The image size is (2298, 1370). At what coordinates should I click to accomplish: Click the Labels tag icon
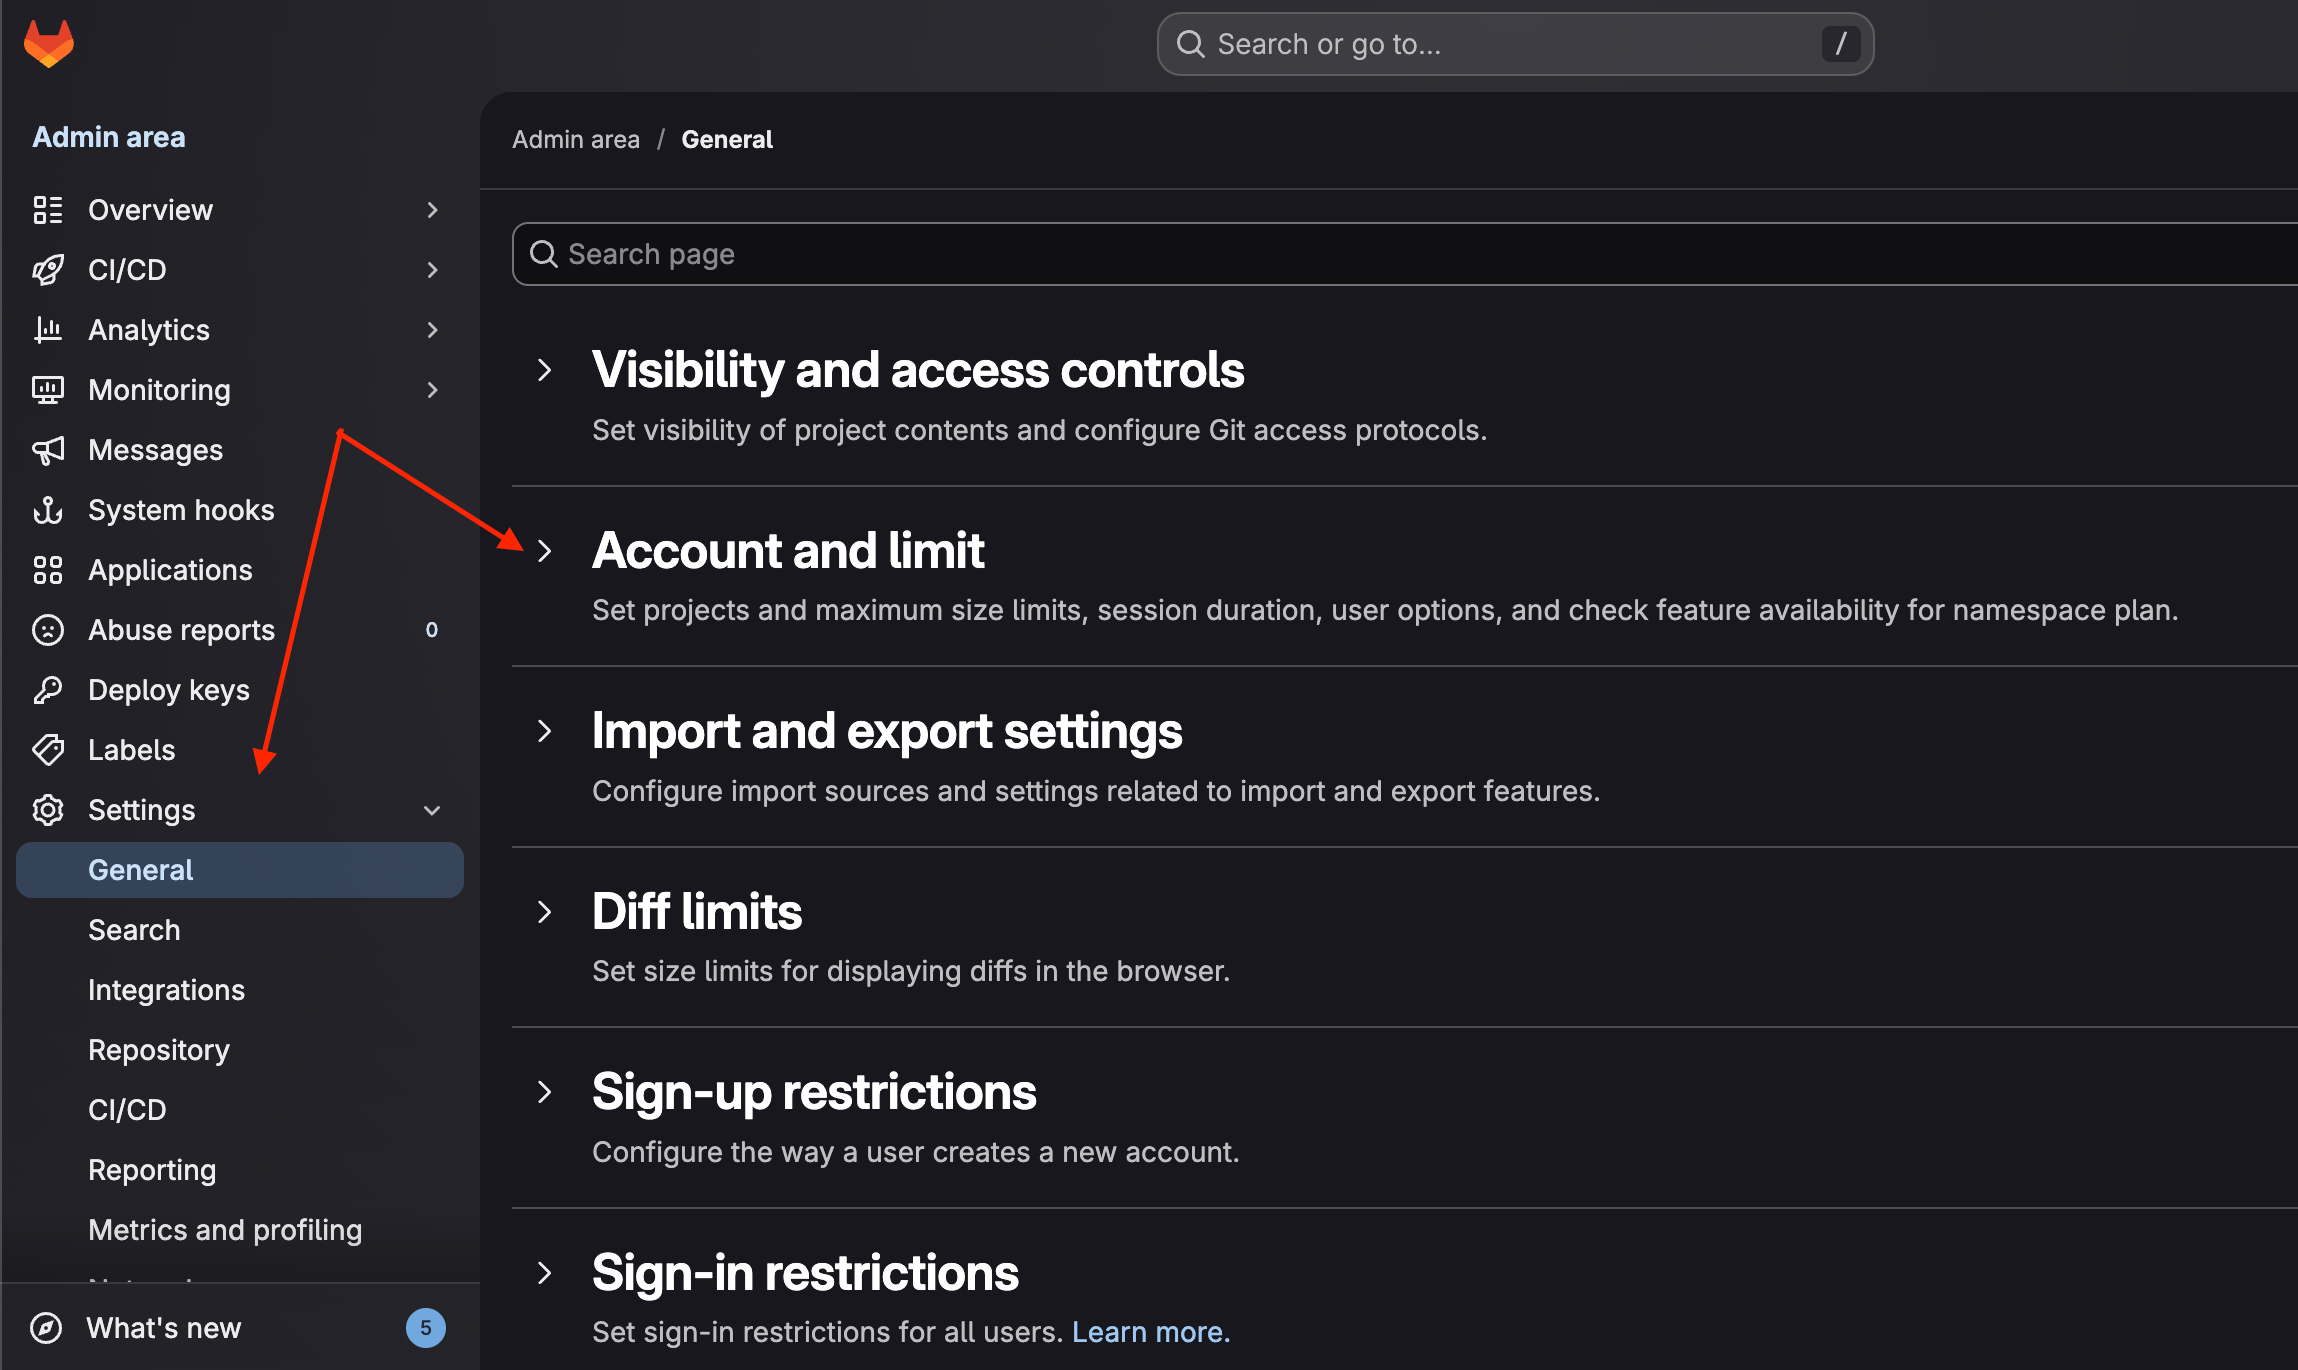[48, 750]
